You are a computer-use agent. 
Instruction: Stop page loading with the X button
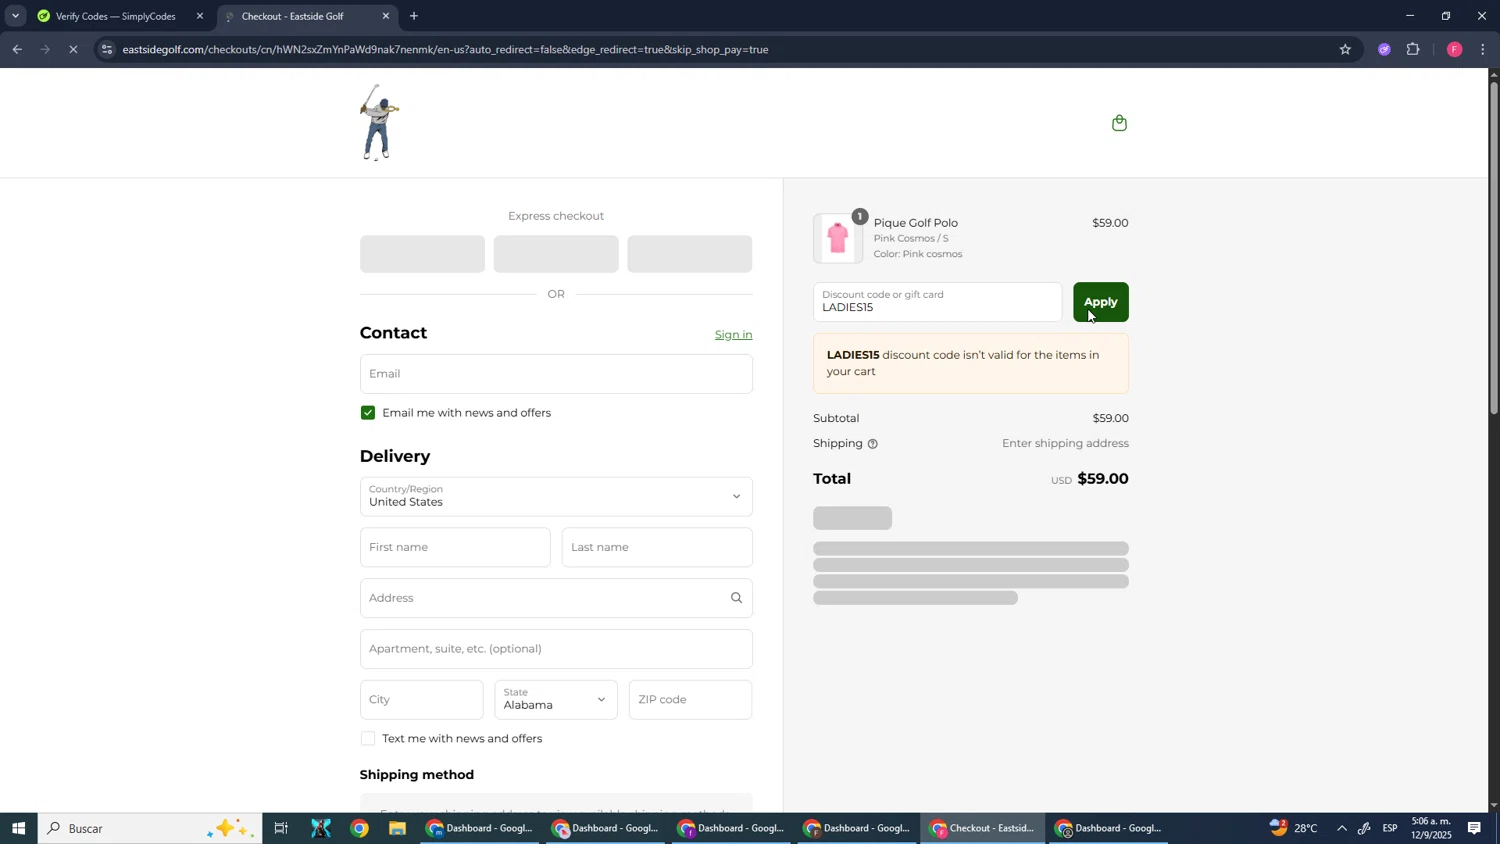[x=73, y=49]
